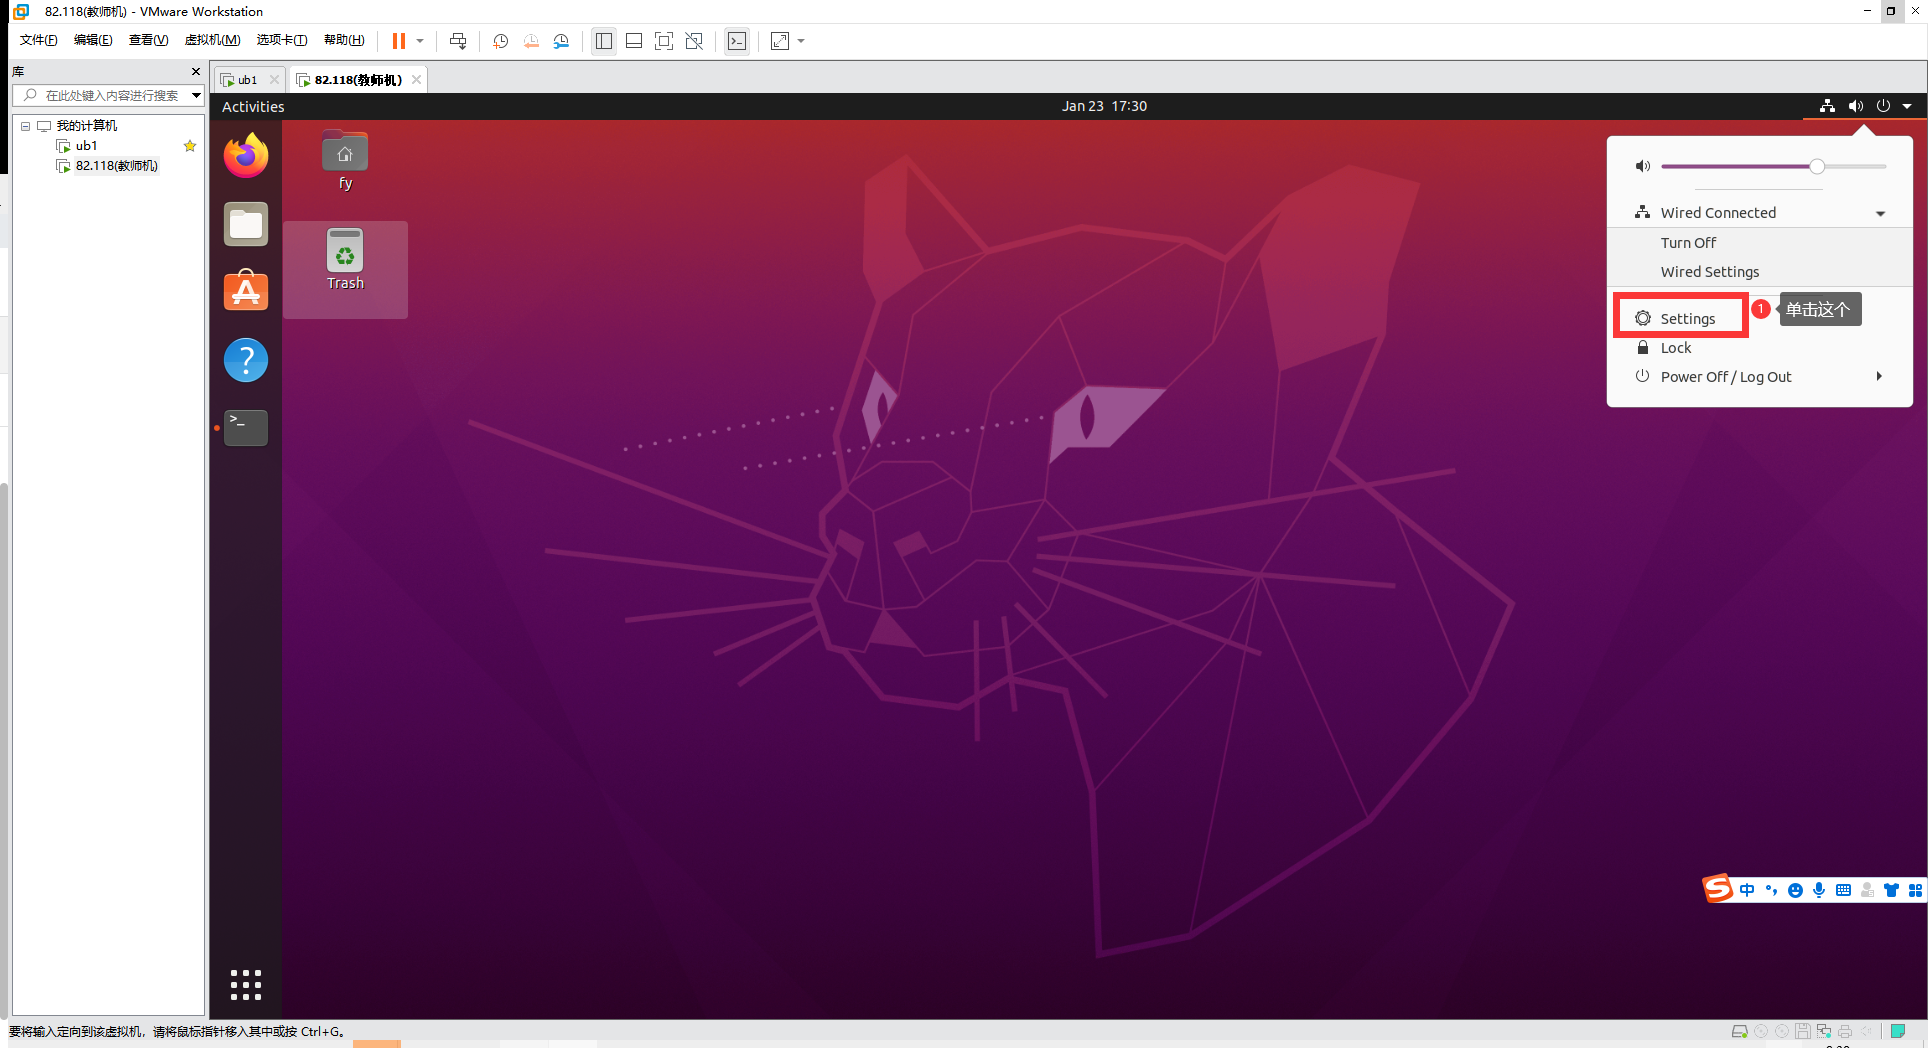Switch to the ub1 tab
Viewport: 1928px width, 1048px height.
pyautogui.click(x=247, y=80)
